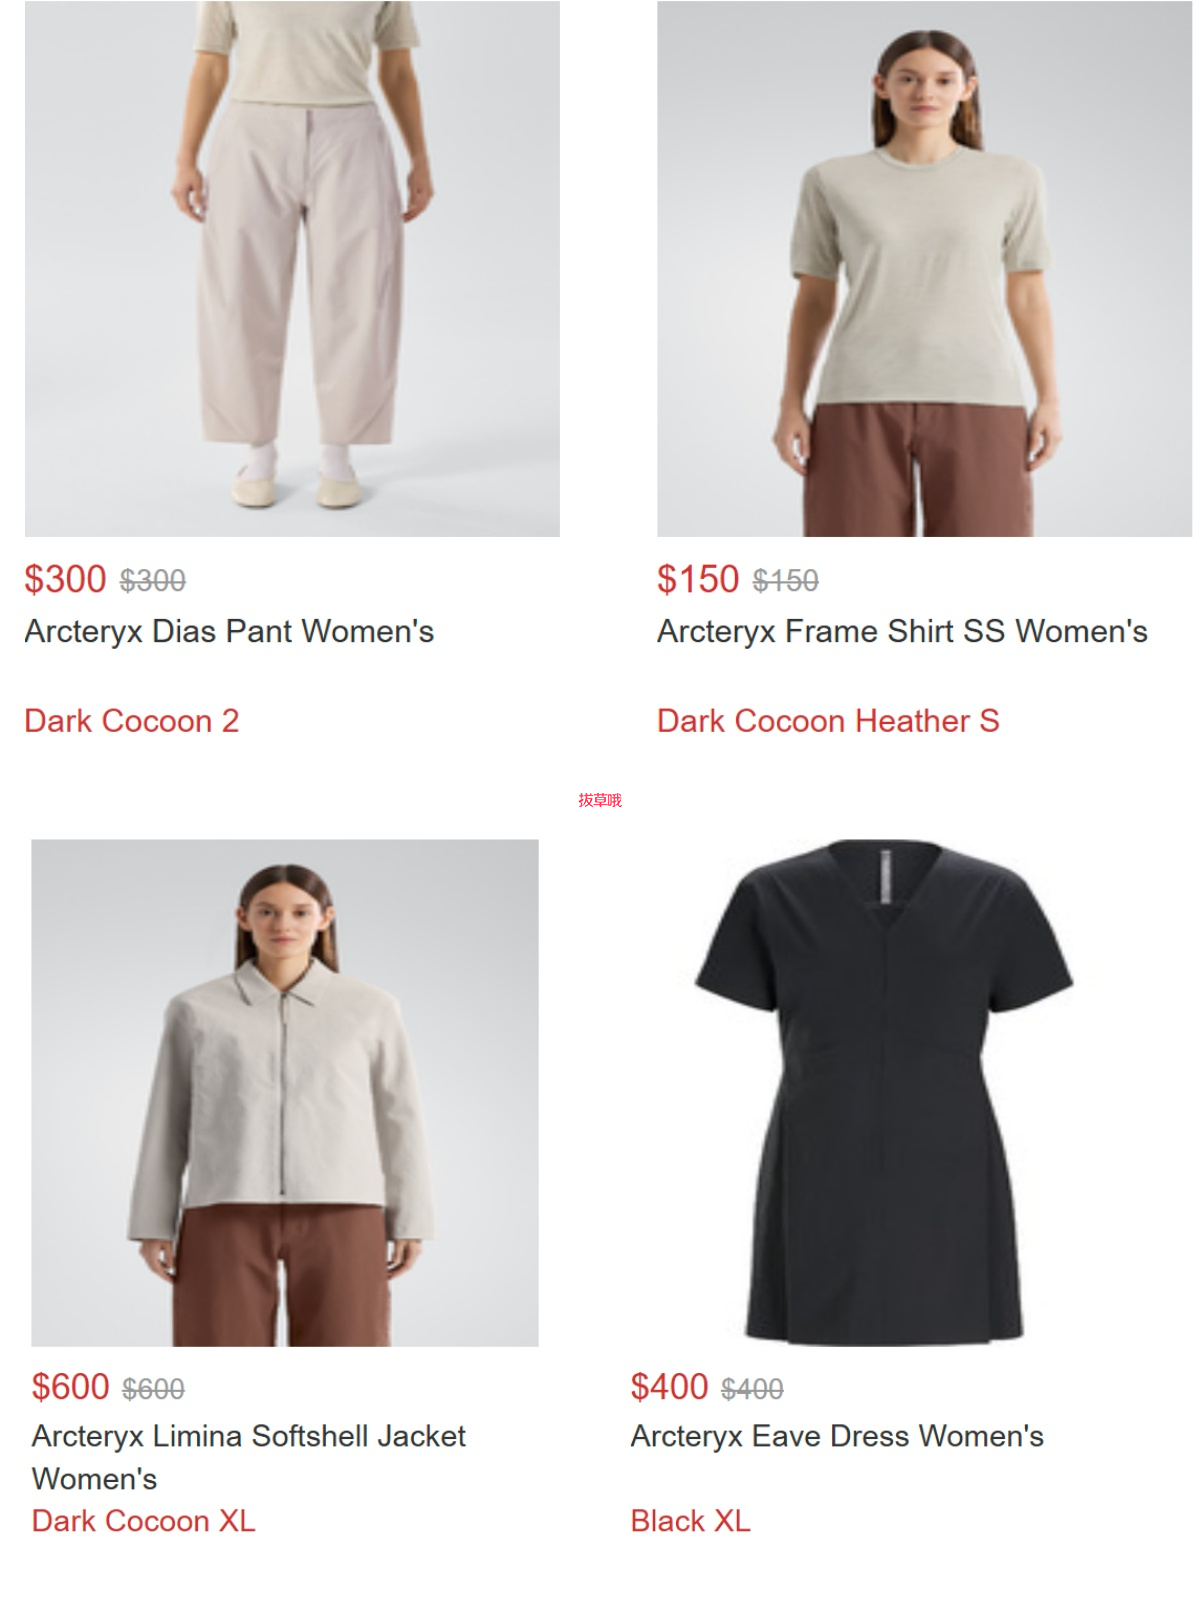Click the Arcteryx Eave Dress Women's title

[837, 1436]
